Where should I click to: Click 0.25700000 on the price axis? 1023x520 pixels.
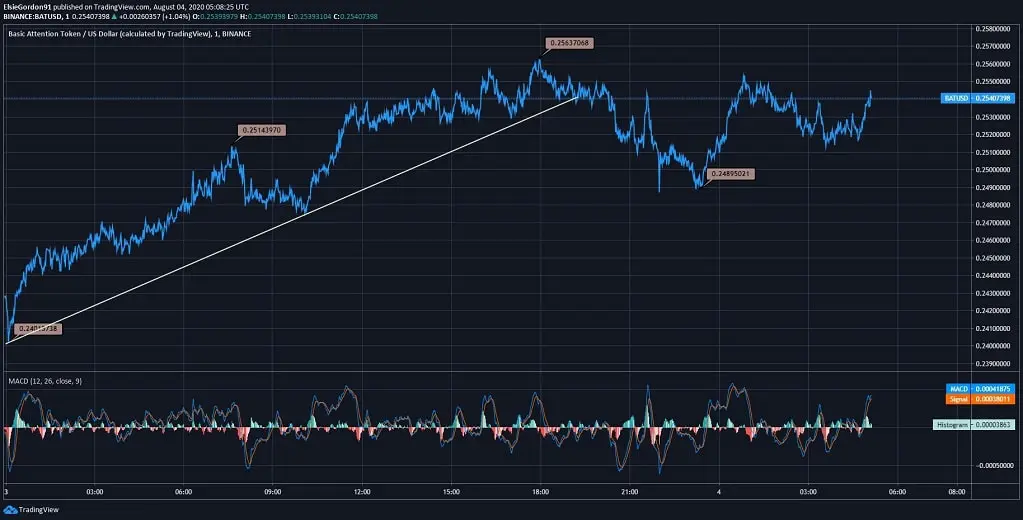[x=993, y=46]
